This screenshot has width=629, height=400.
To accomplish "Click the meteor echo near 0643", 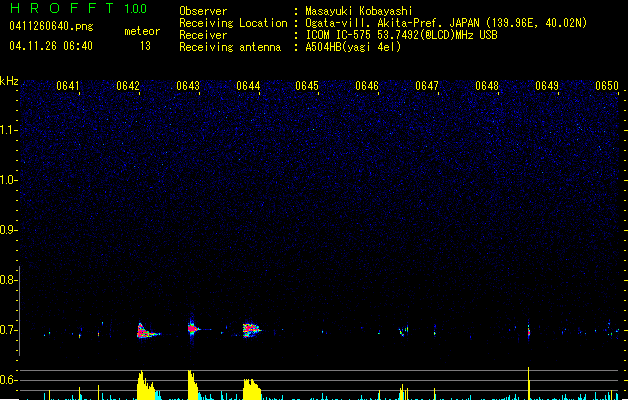I will tap(192, 327).
